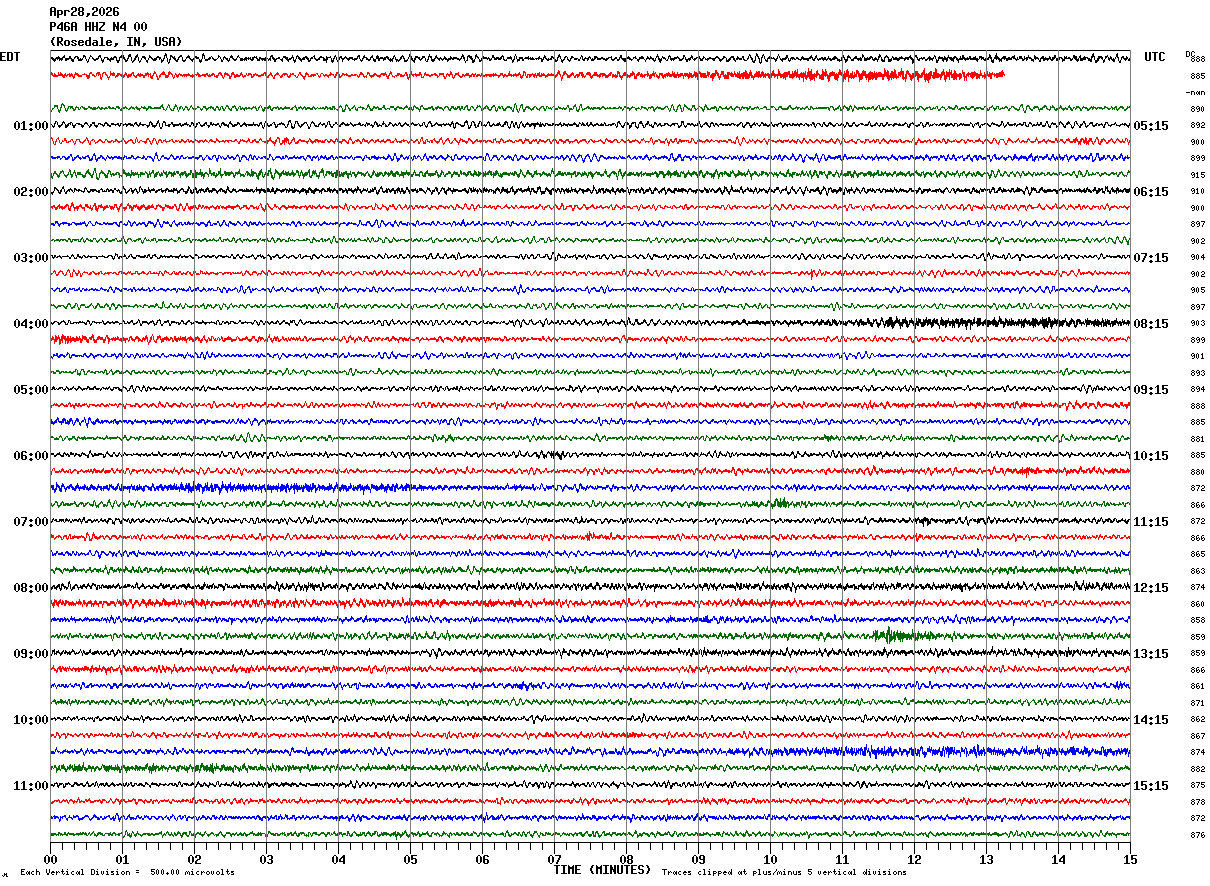
Task: Click the "DC" column header
Action: point(1190,54)
